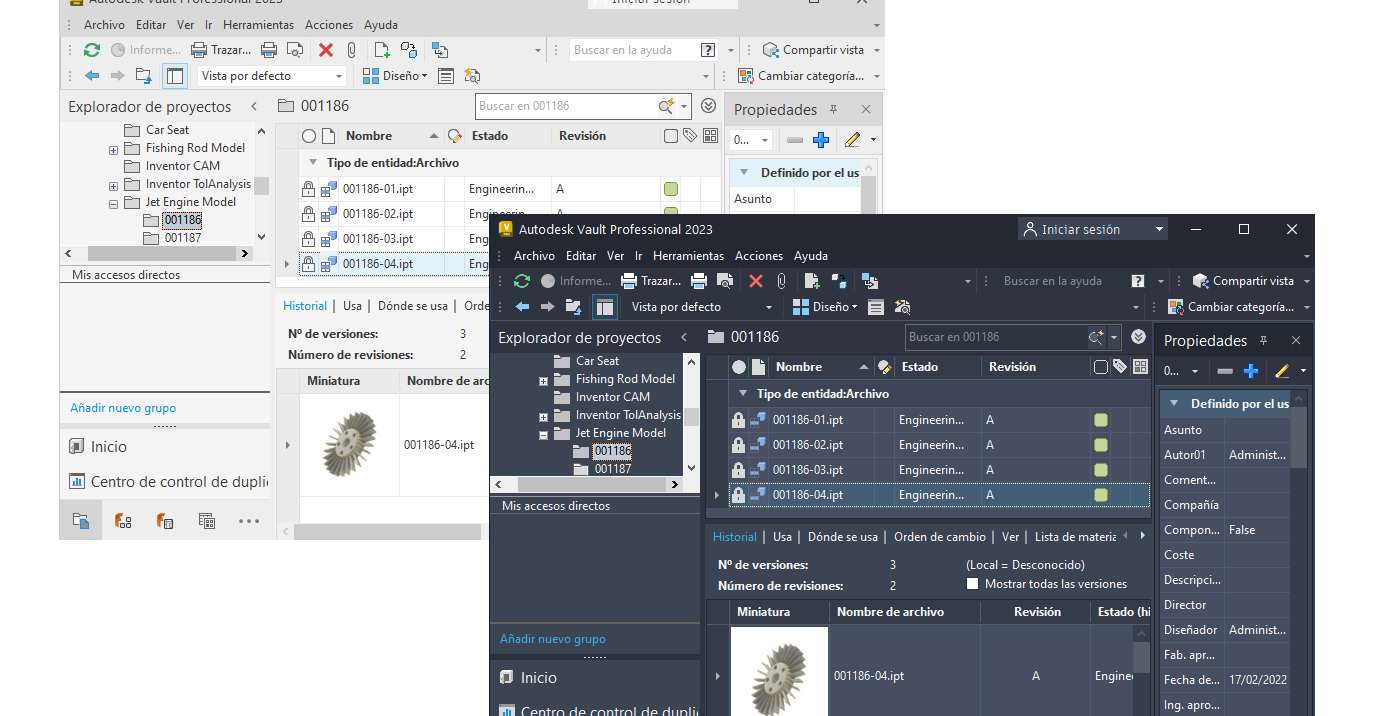Click the red X delete icon in the light window
This screenshot has width=1383, height=716.
(x=326, y=50)
